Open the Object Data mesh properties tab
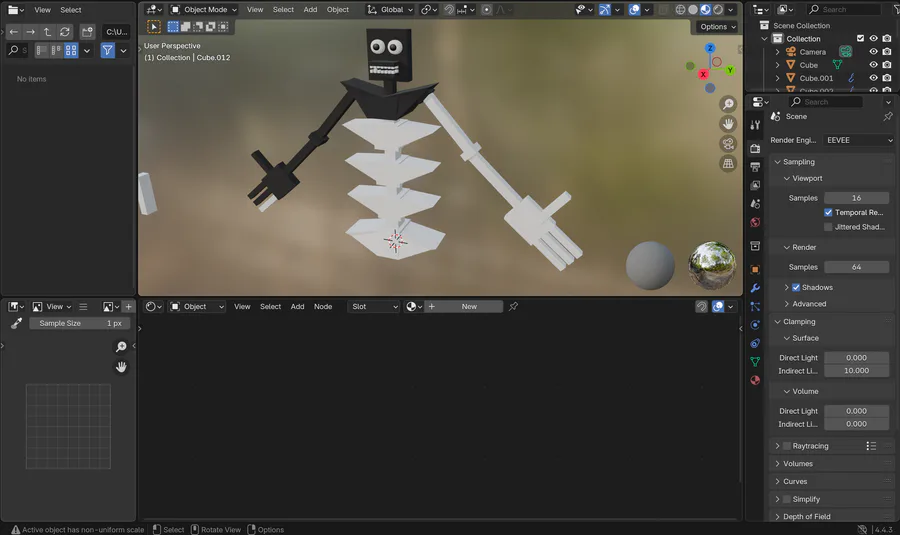Image resolution: width=900 pixels, height=535 pixels. pyautogui.click(x=755, y=362)
